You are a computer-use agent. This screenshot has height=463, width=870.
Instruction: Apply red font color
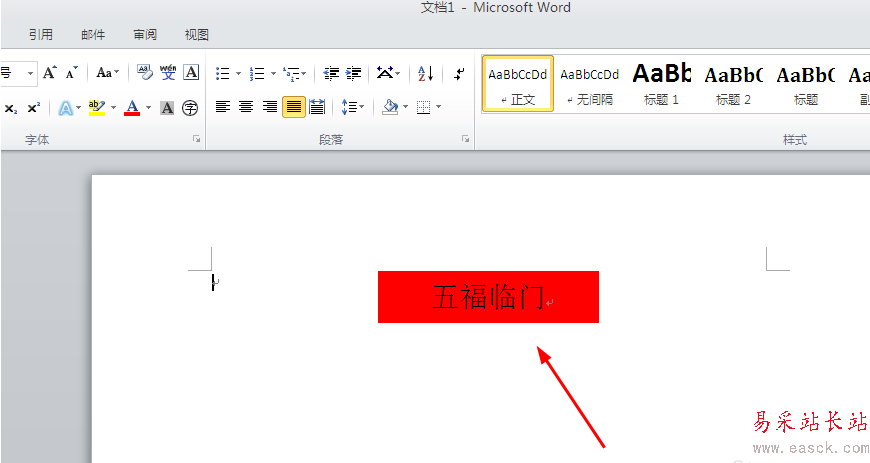click(x=132, y=108)
